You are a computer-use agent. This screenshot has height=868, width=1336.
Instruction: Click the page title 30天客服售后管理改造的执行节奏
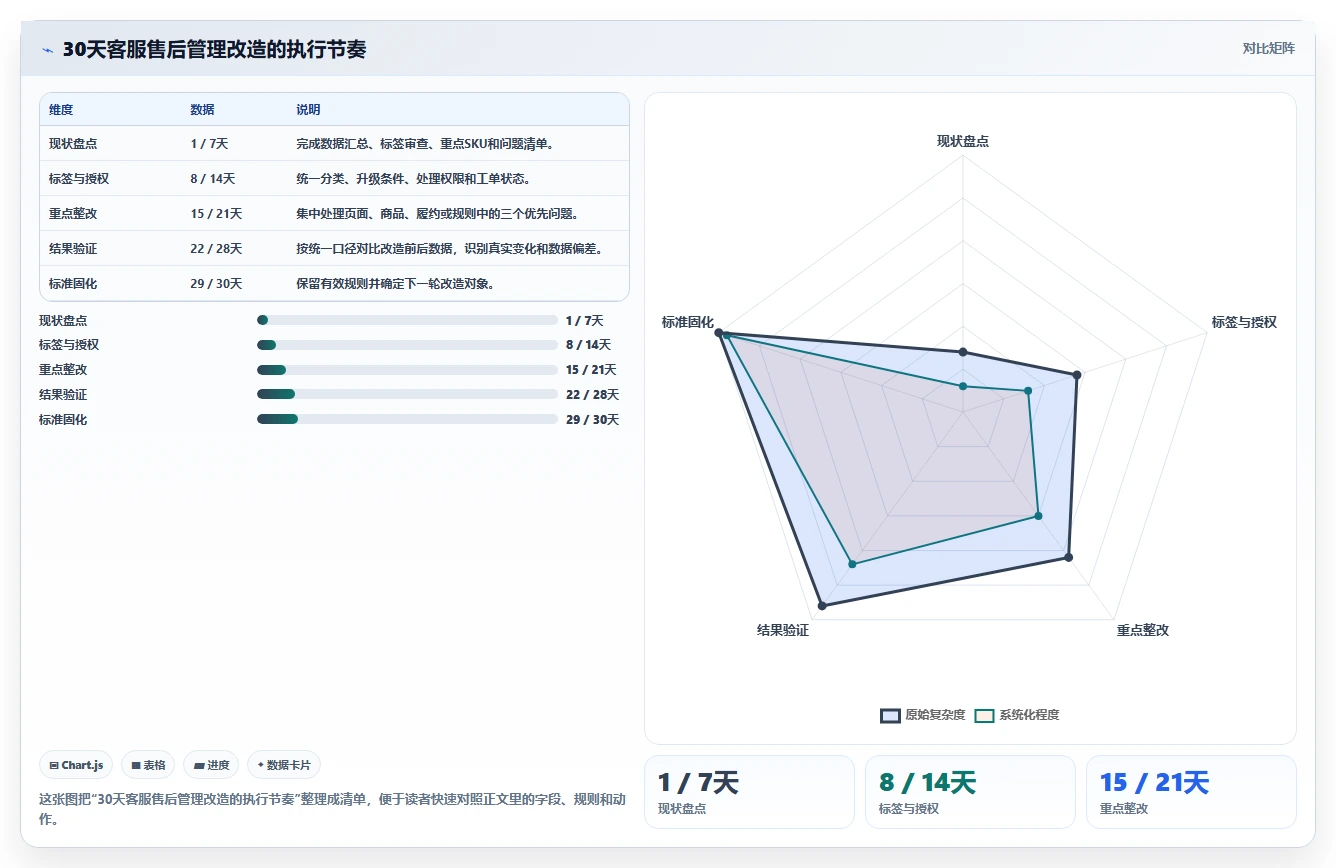click(214, 49)
